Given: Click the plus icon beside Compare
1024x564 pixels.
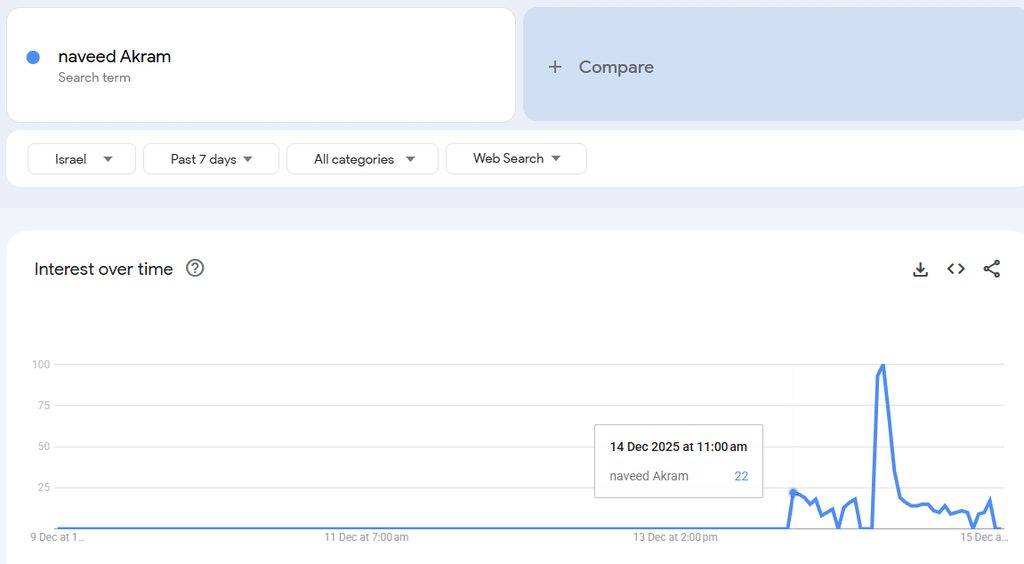Looking at the screenshot, I should coord(555,67).
